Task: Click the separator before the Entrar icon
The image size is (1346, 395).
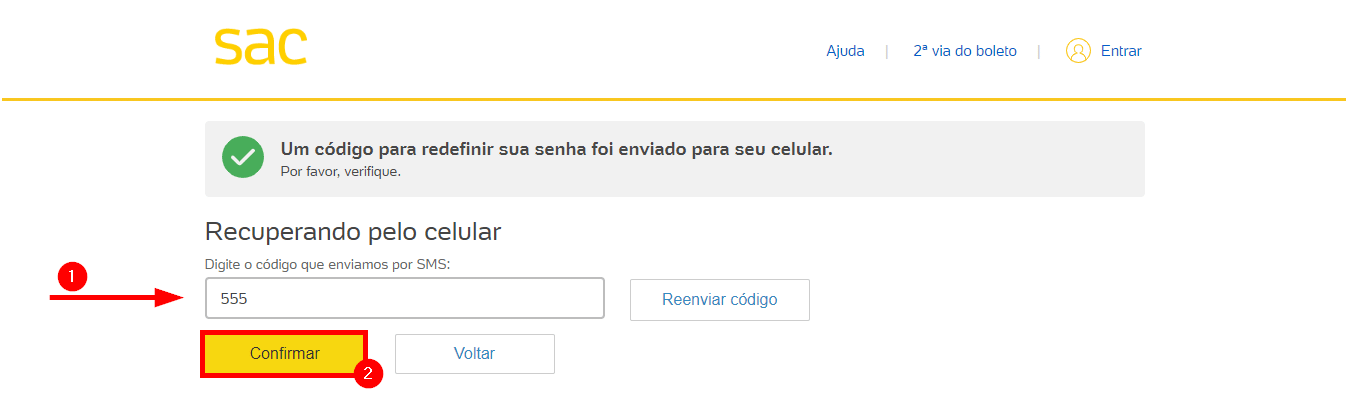Action: tap(1039, 51)
